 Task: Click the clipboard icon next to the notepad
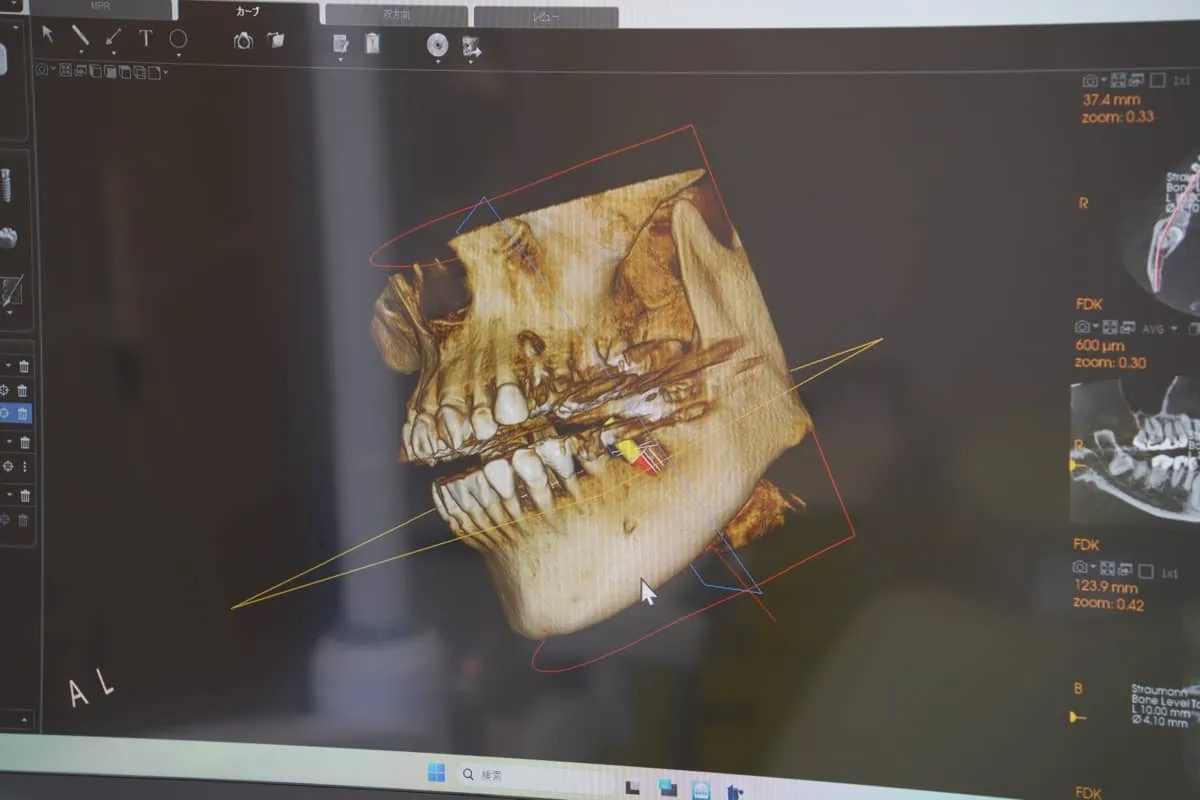(x=372, y=43)
